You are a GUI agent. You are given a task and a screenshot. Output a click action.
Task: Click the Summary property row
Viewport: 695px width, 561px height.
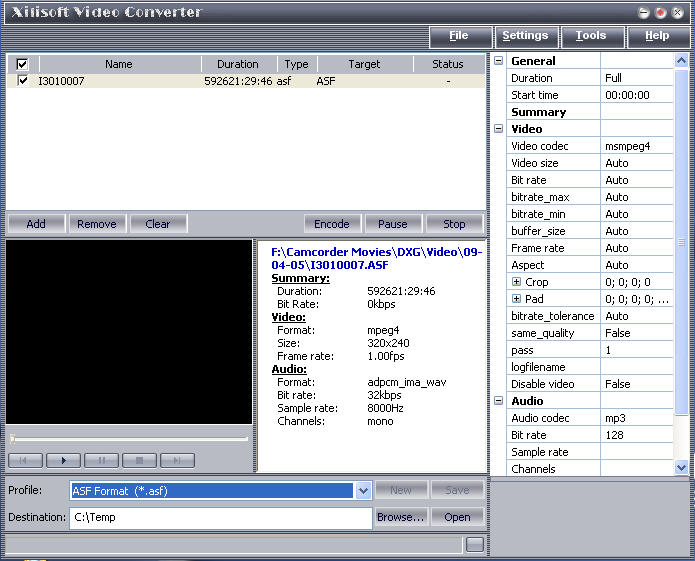click(x=590, y=112)
